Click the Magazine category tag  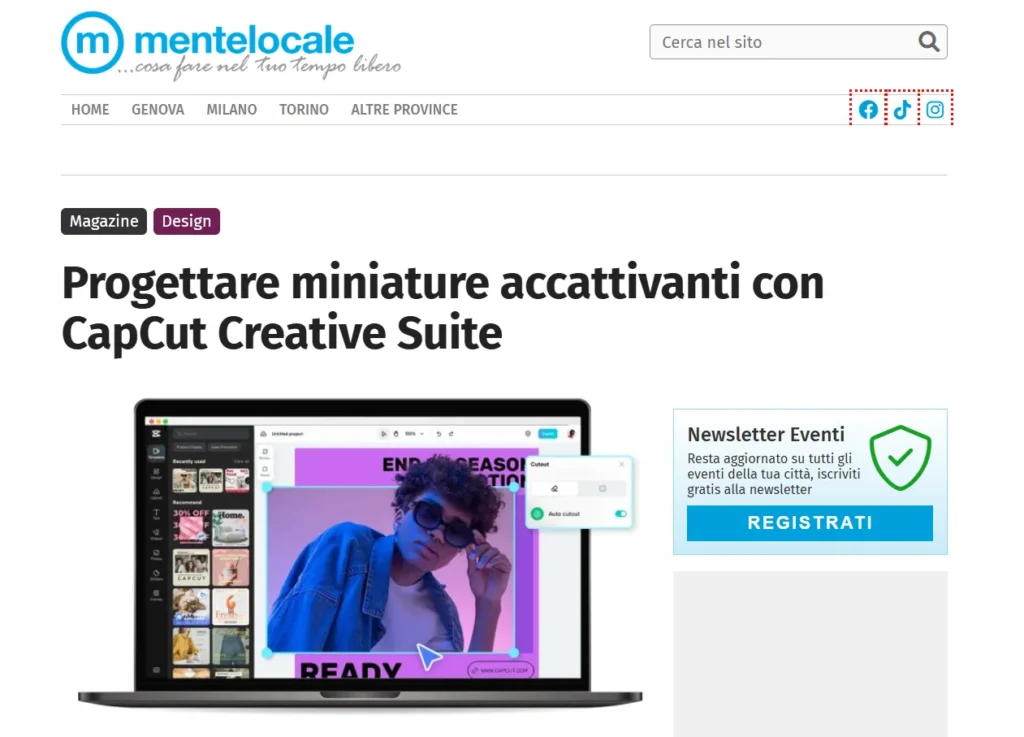pos(104,221)
